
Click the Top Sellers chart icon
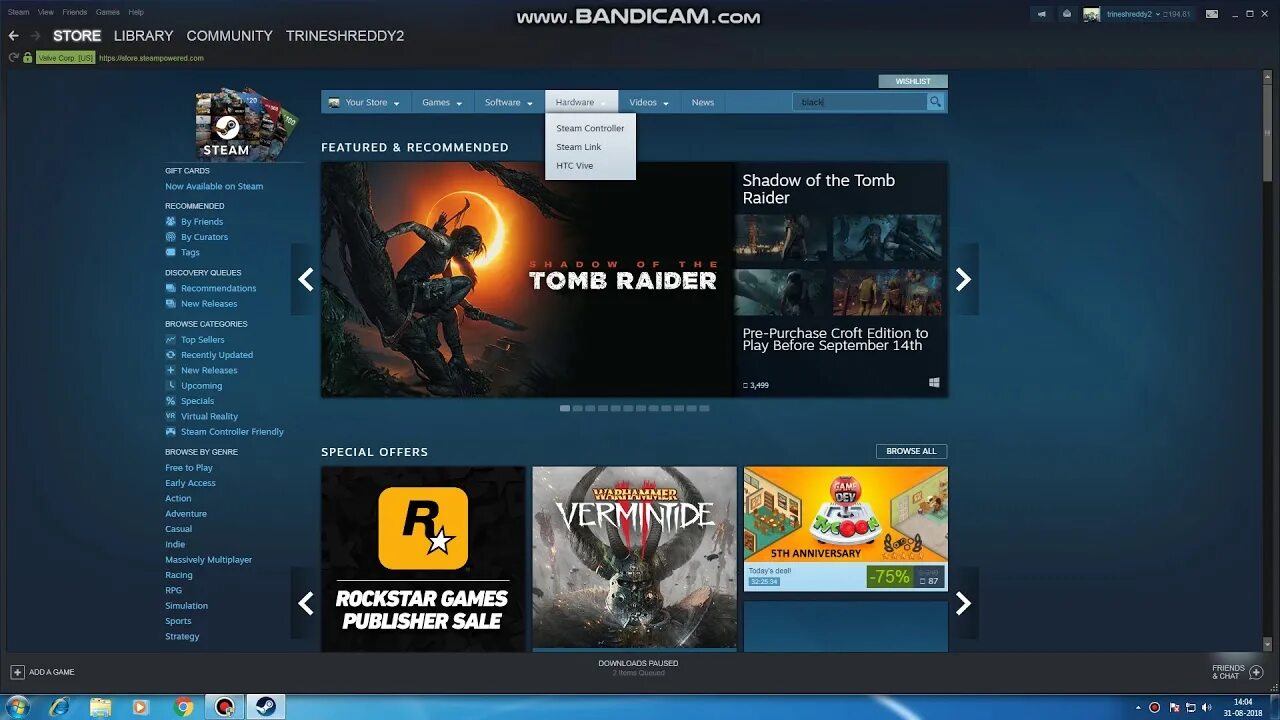[171, 340]
